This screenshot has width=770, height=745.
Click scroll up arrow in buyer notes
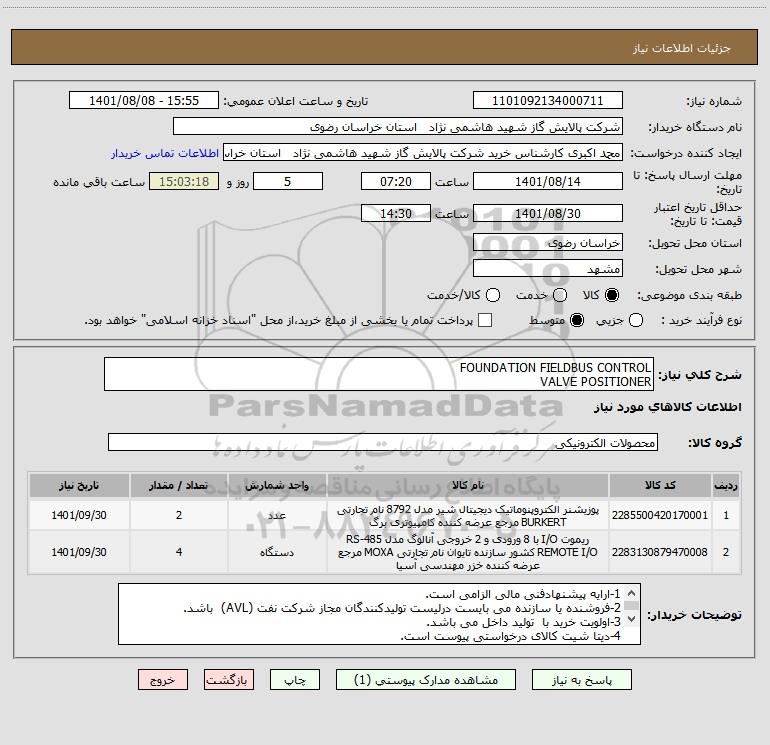coord(632,593)
